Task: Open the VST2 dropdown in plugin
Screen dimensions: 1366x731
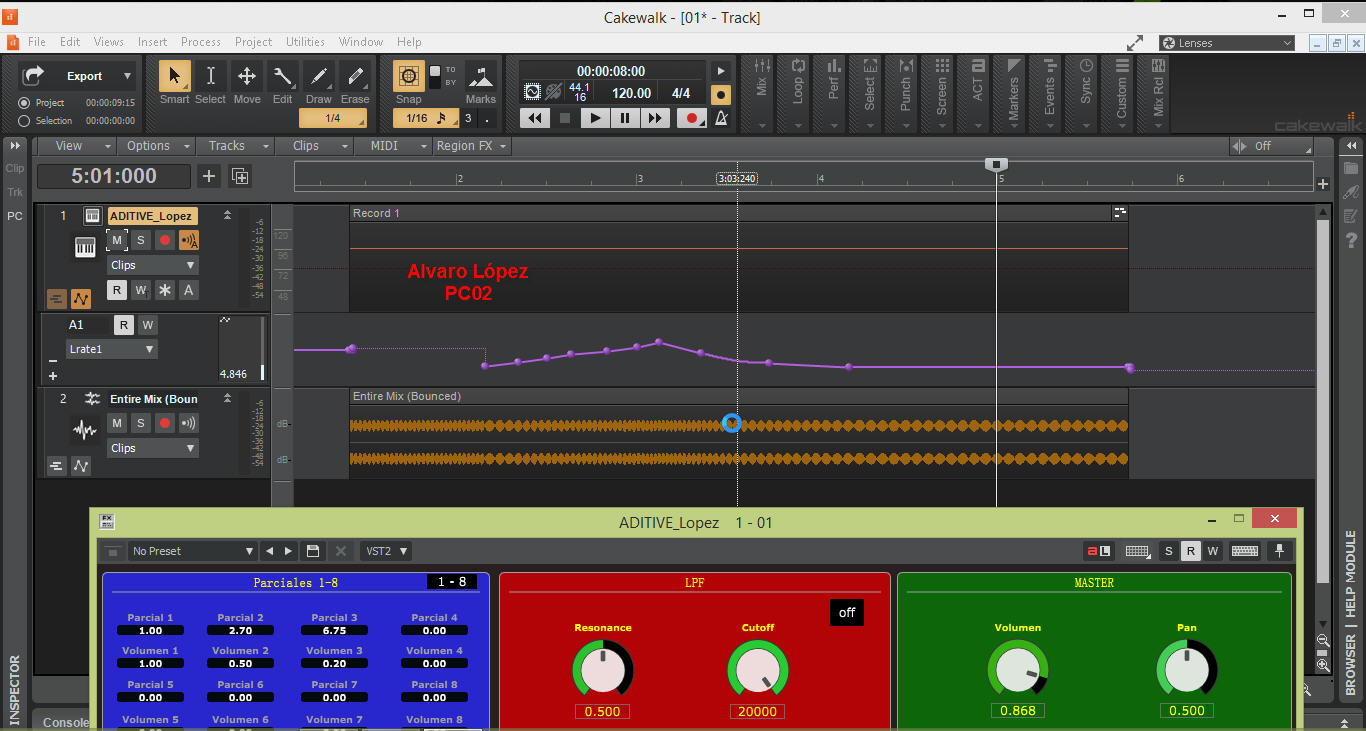Action: [386, 551]
